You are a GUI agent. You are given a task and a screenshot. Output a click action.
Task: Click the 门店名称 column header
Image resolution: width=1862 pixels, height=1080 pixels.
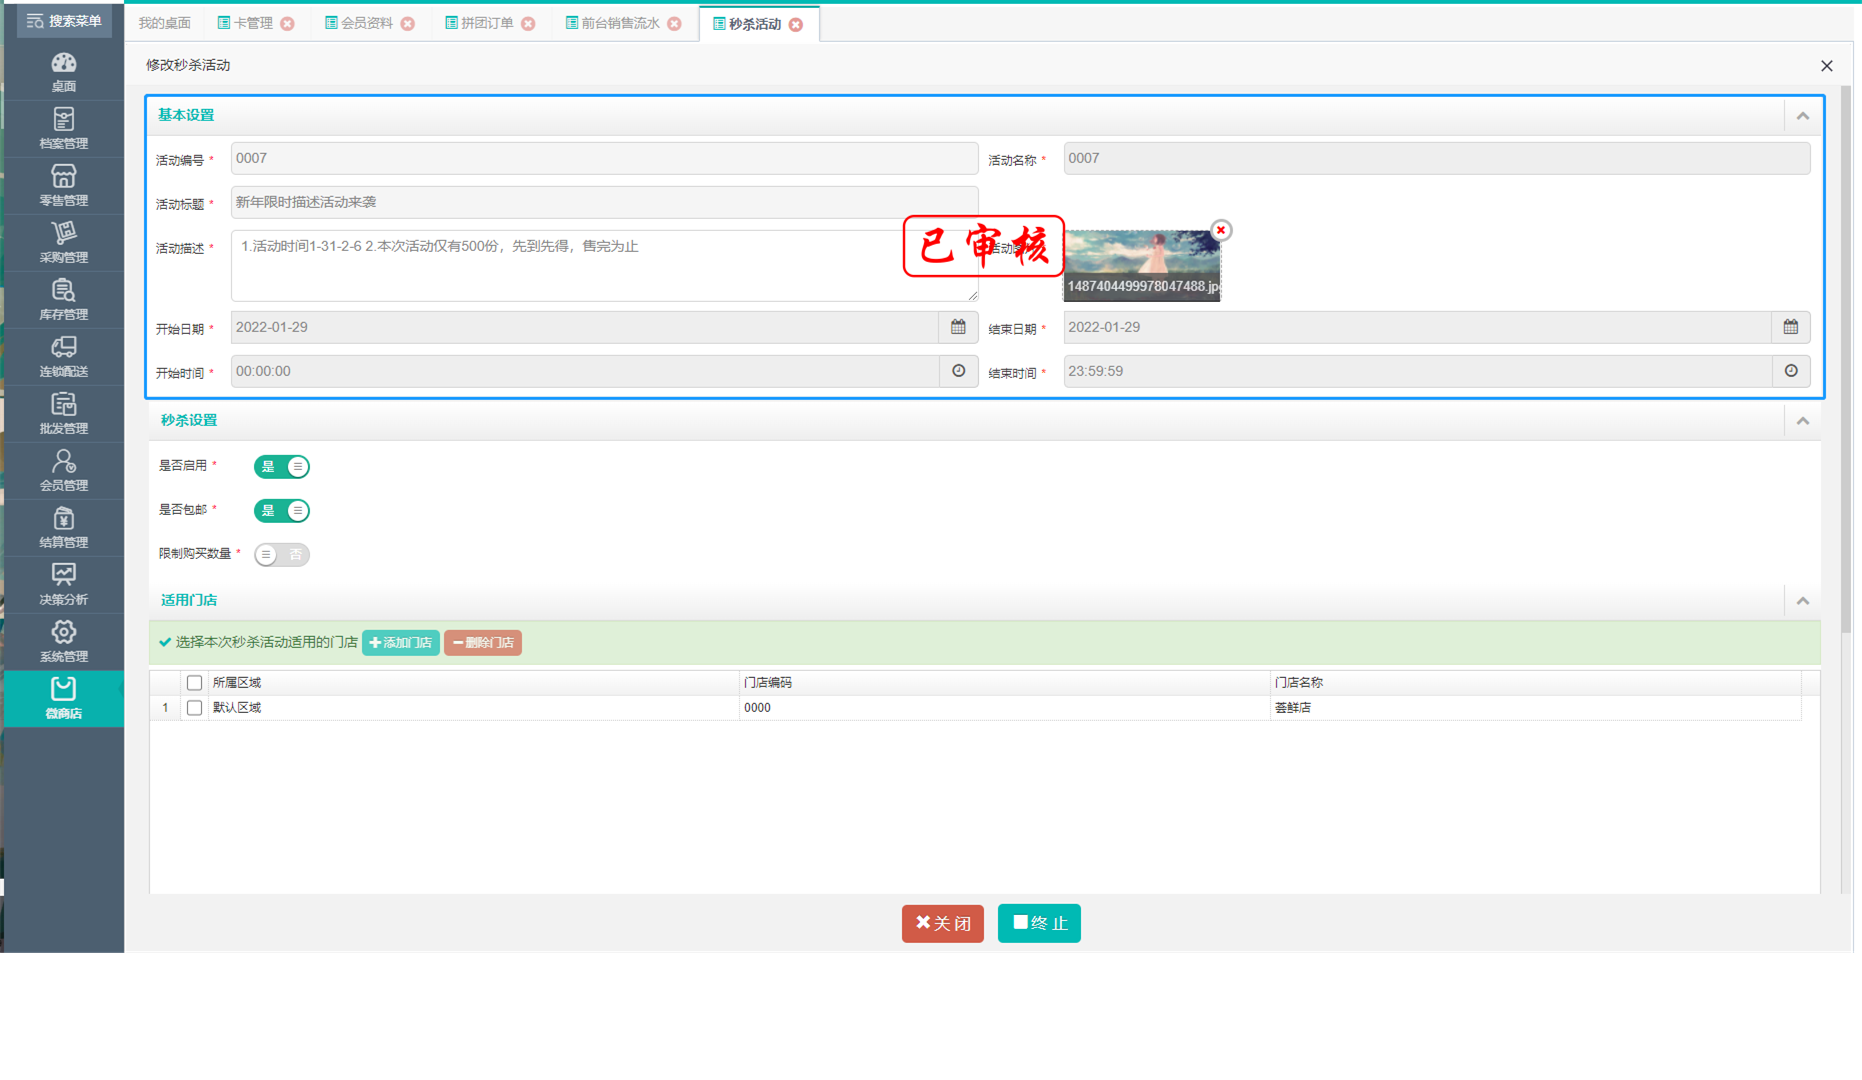1535,683
